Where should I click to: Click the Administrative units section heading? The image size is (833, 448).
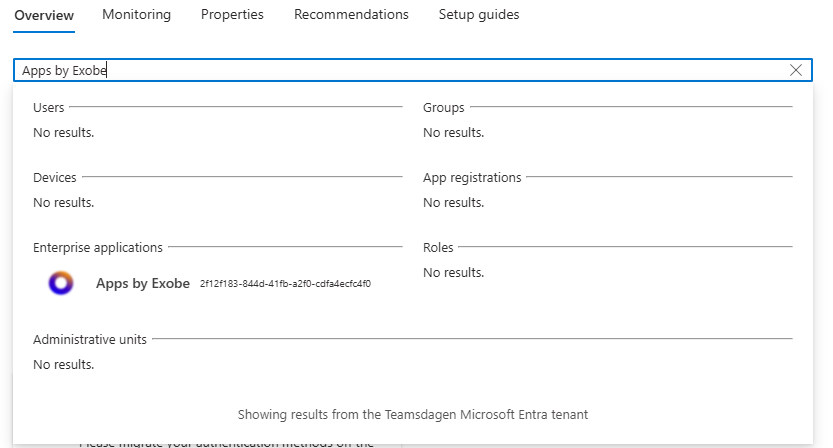(90, 340)
